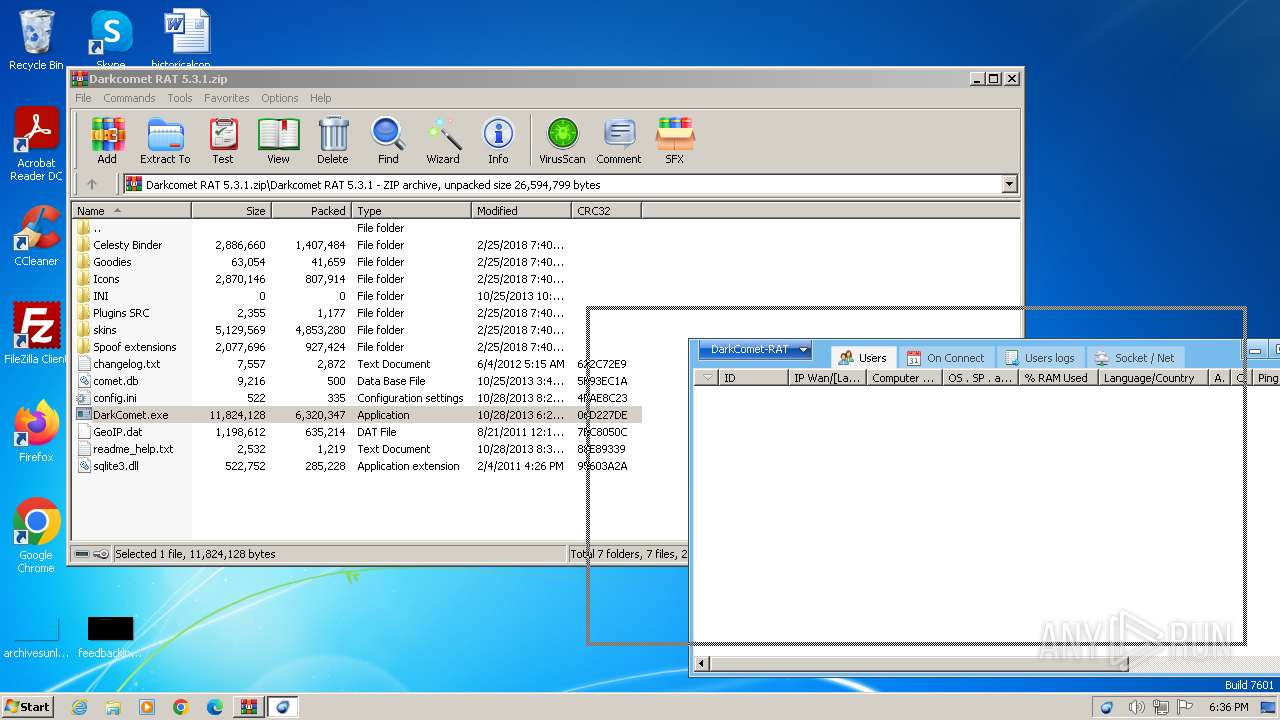Image resolution: width=1280 pixels, height=720 pixels.
Task: Switch to the Socket / Net tab
Action: (x=1135, y=357)
